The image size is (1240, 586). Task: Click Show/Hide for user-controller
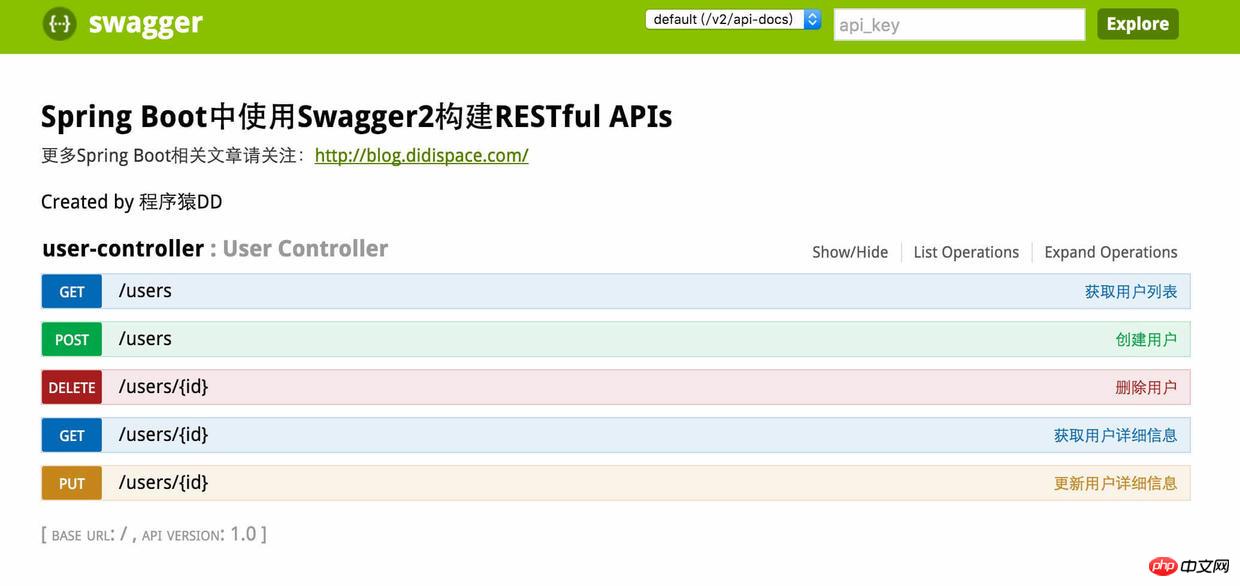850,252
